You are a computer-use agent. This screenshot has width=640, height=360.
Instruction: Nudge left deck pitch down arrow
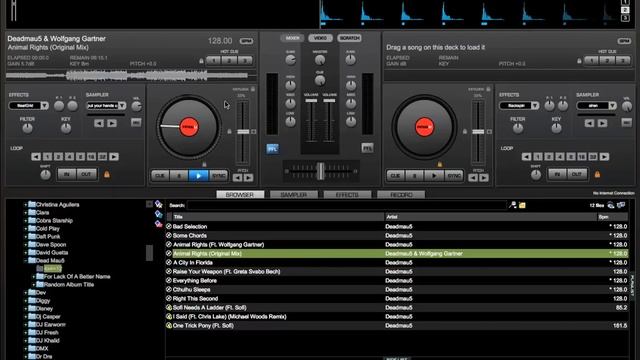point(237,178)
